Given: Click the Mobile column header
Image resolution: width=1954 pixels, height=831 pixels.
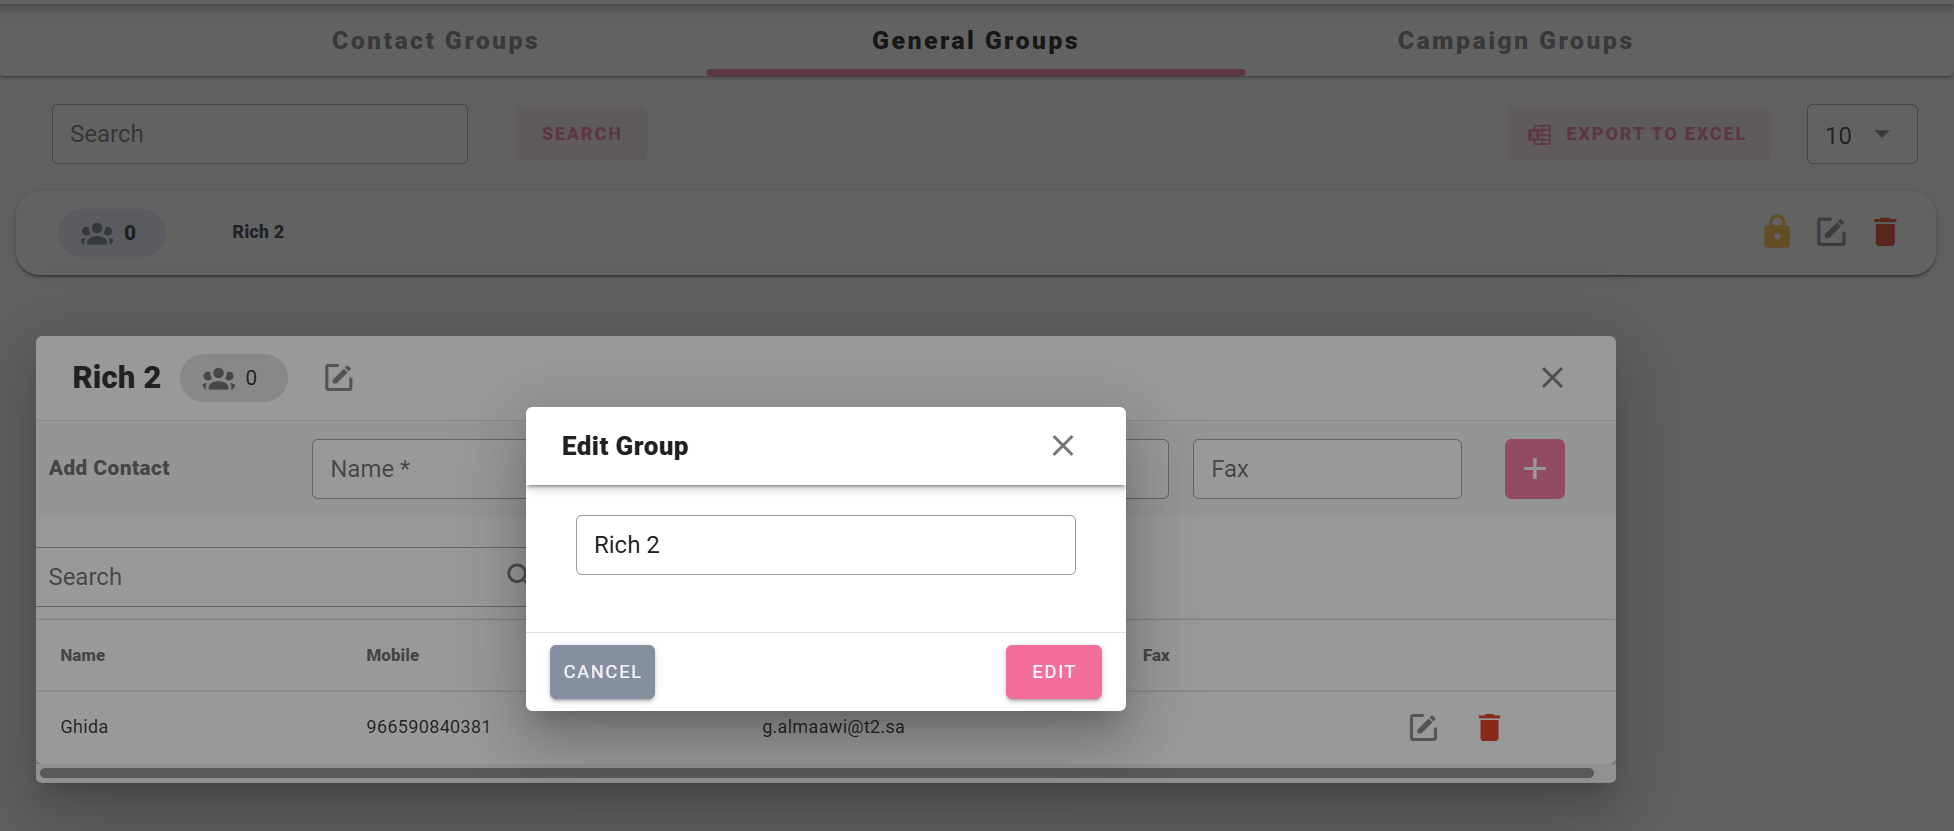Looking at the screenshot, I should [x=392, y=655].
